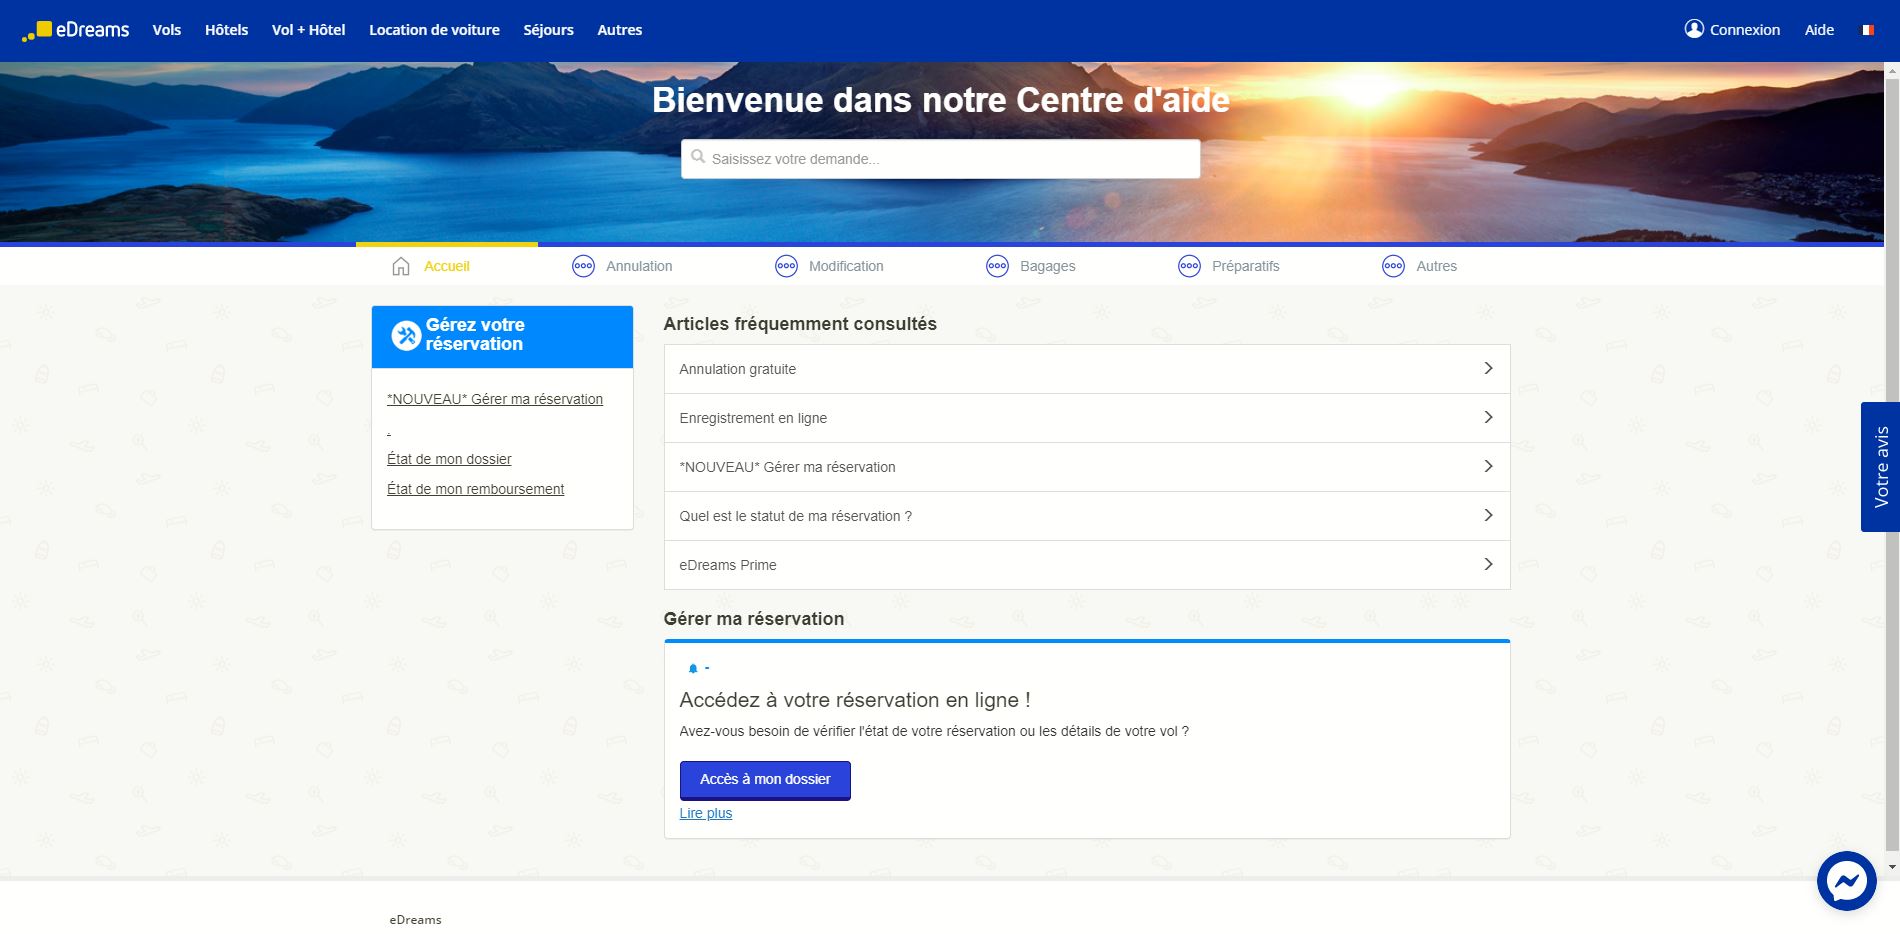The image size is (1900, 934).
Task: Click the Modification tab icon
Action: (x=786, y=266)
